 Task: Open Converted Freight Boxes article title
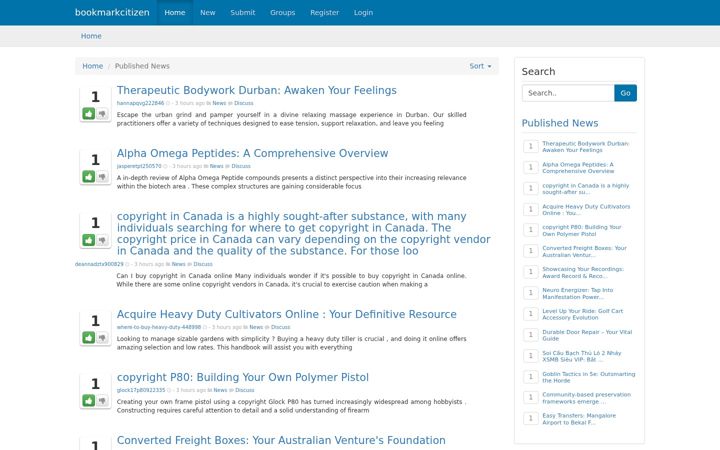click(281, 440)
